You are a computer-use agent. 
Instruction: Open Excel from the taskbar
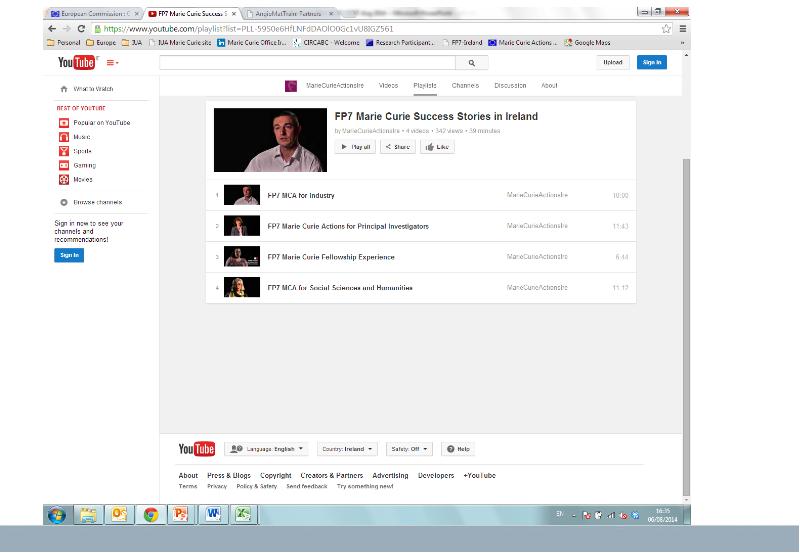point(243,515)
